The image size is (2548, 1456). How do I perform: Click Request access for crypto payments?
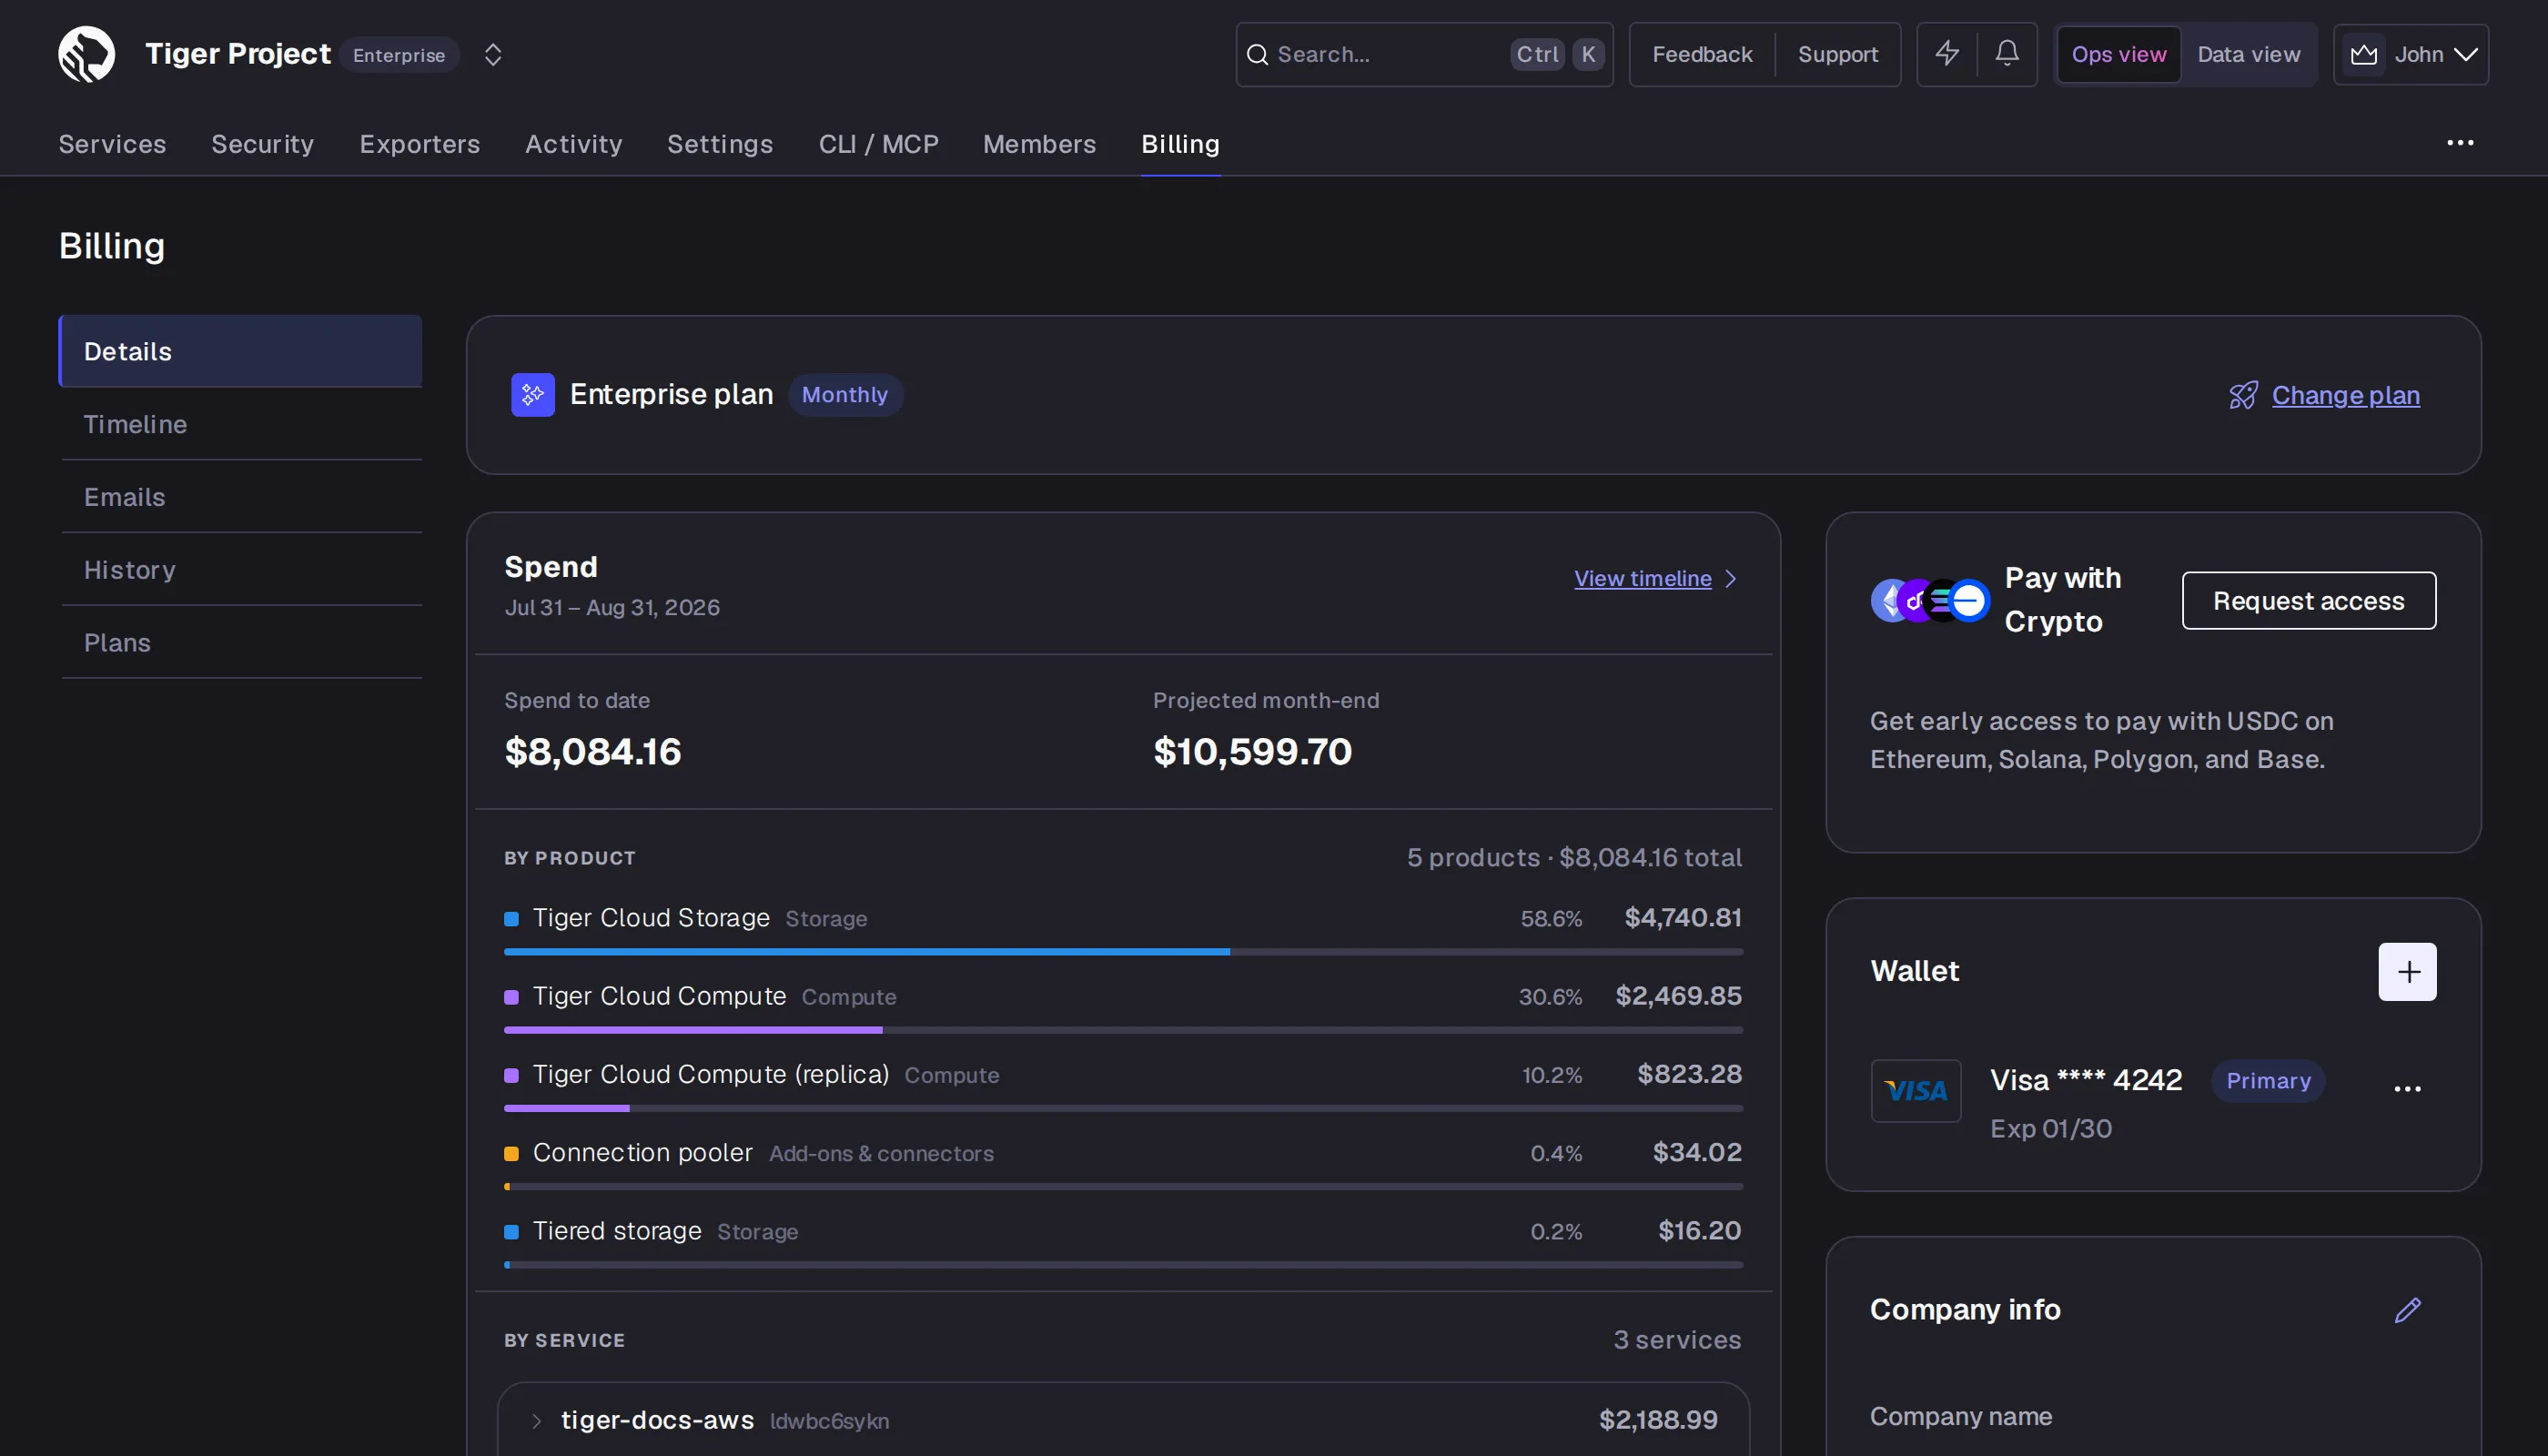[x=2308, y=600]
